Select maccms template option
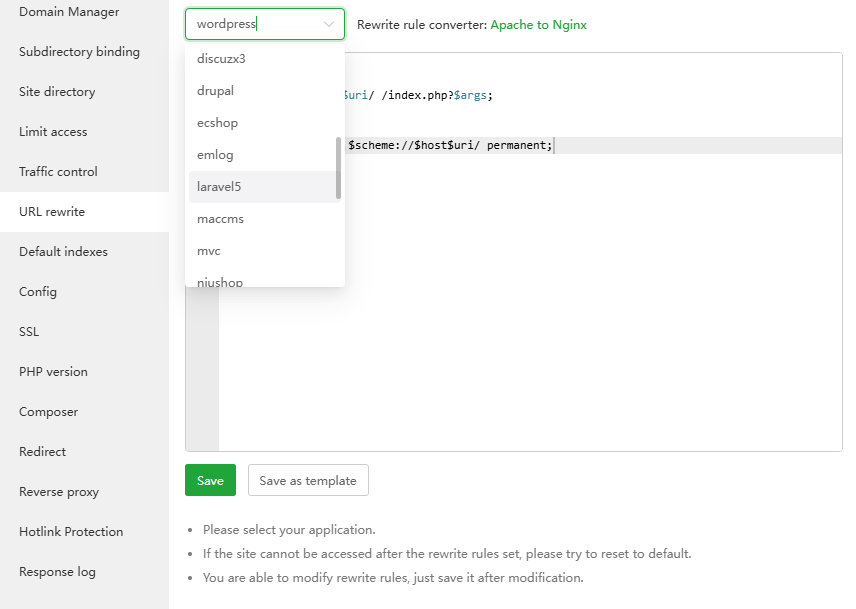This screenshot has width=856, height=609. (221, 219)
